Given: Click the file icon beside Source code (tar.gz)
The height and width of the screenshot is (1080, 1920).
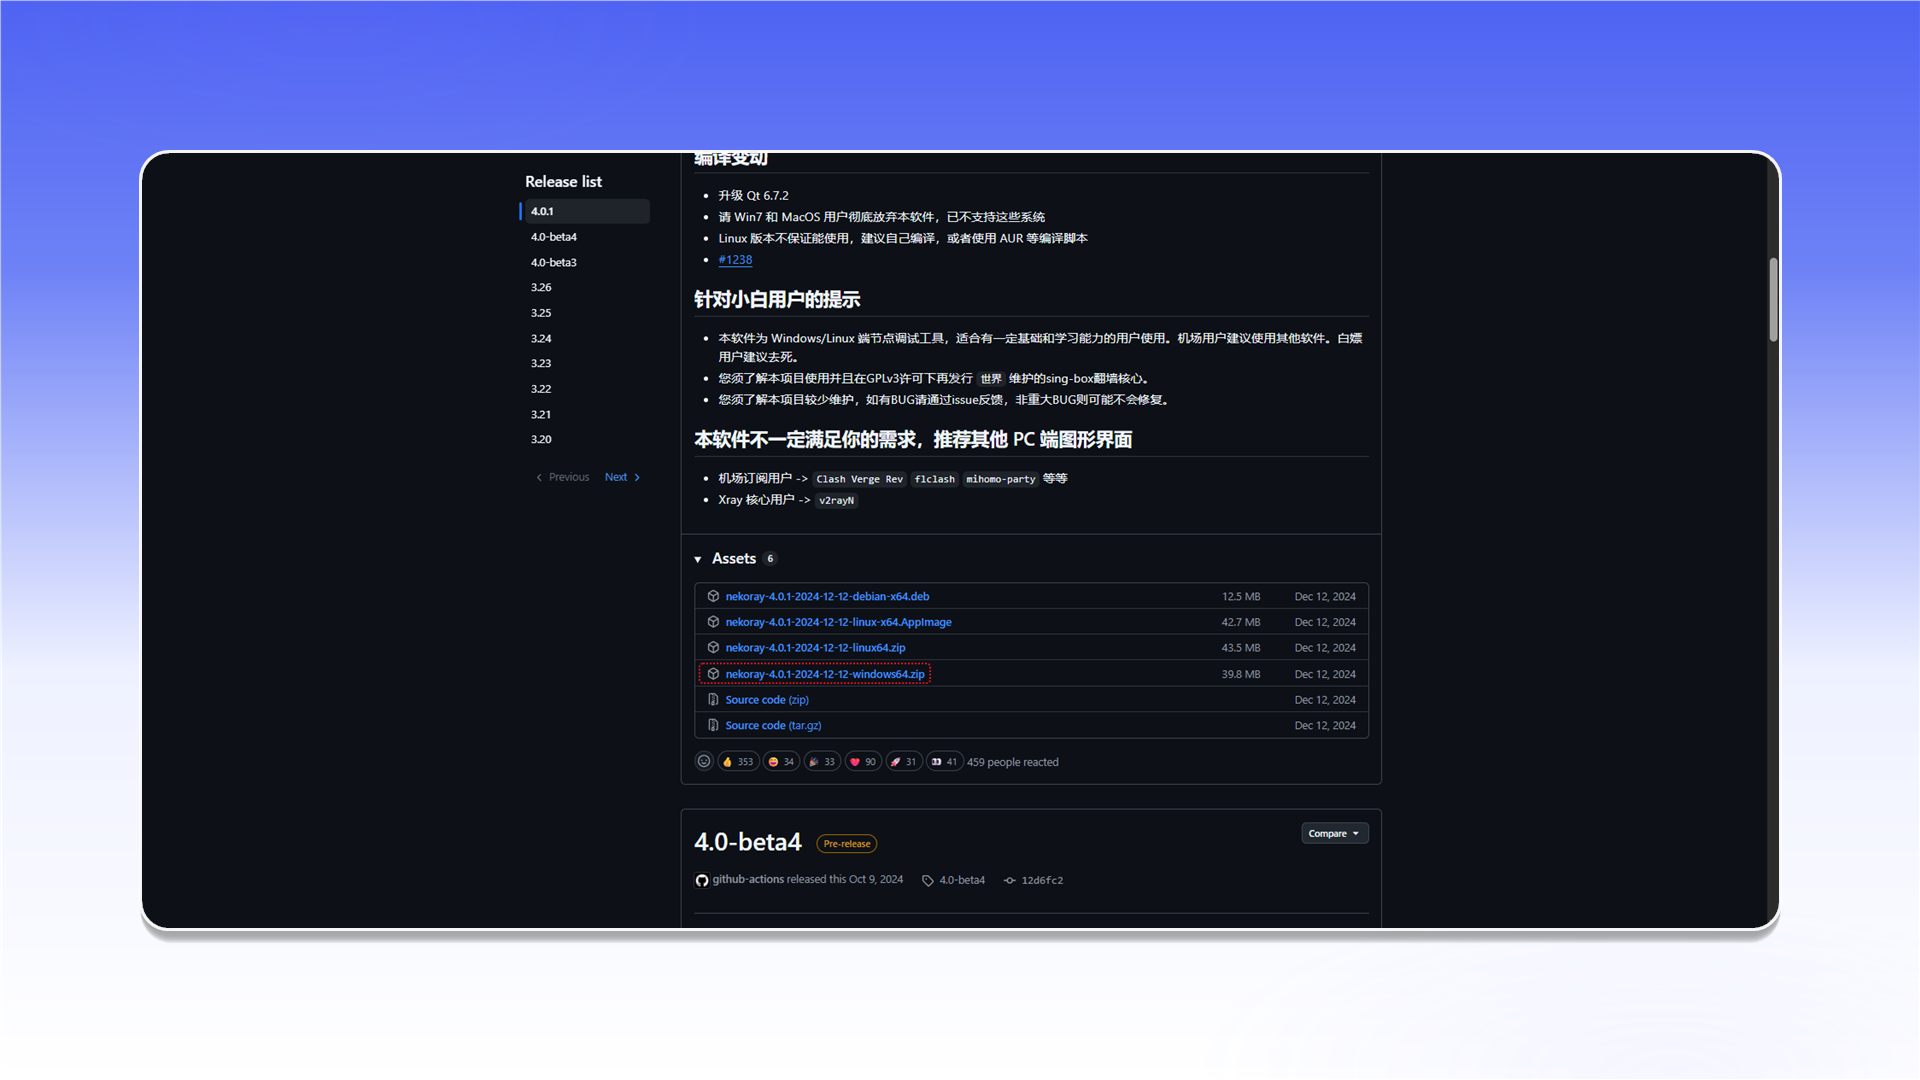Looking at the screenshot, I should tap(713, 726).
